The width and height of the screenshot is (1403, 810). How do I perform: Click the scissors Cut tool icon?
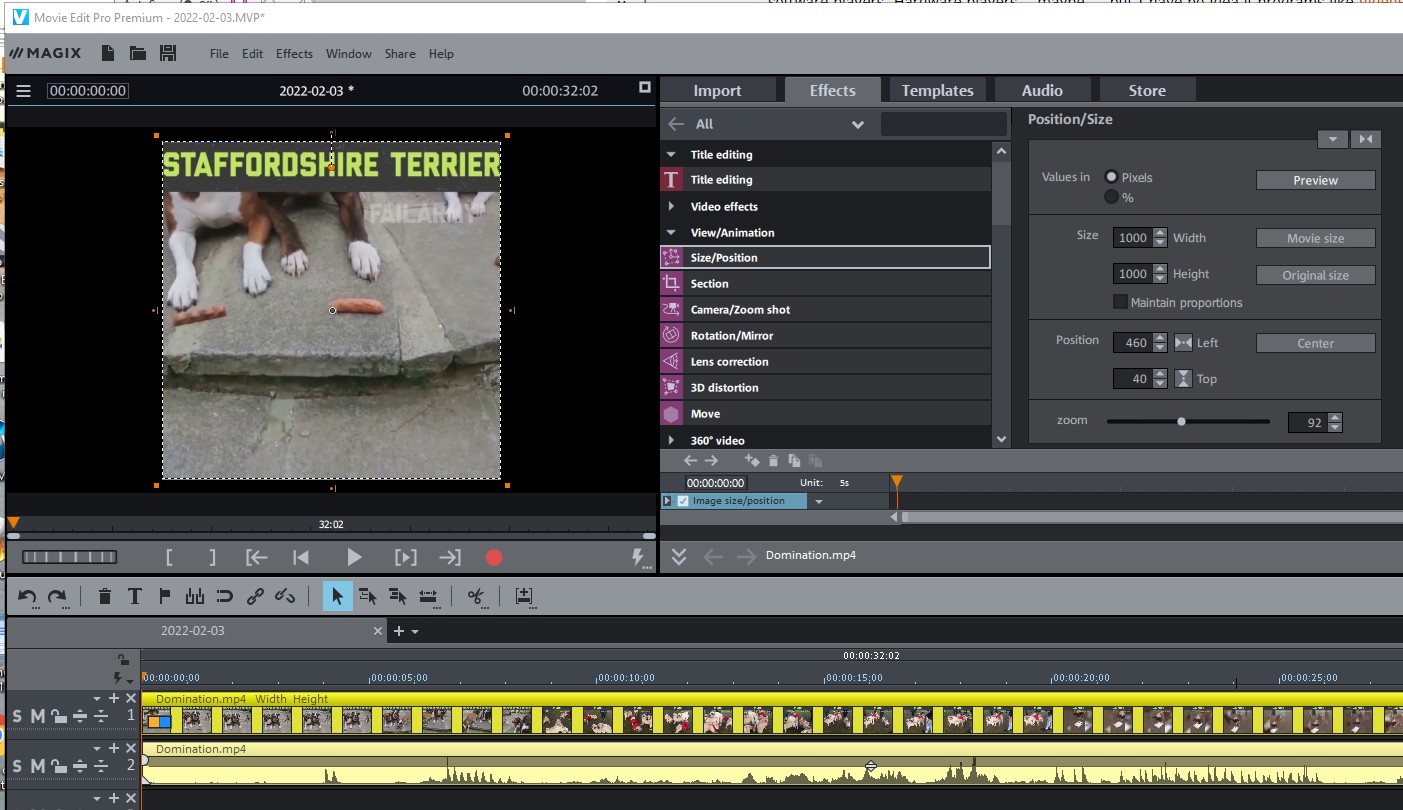point(474,597)
